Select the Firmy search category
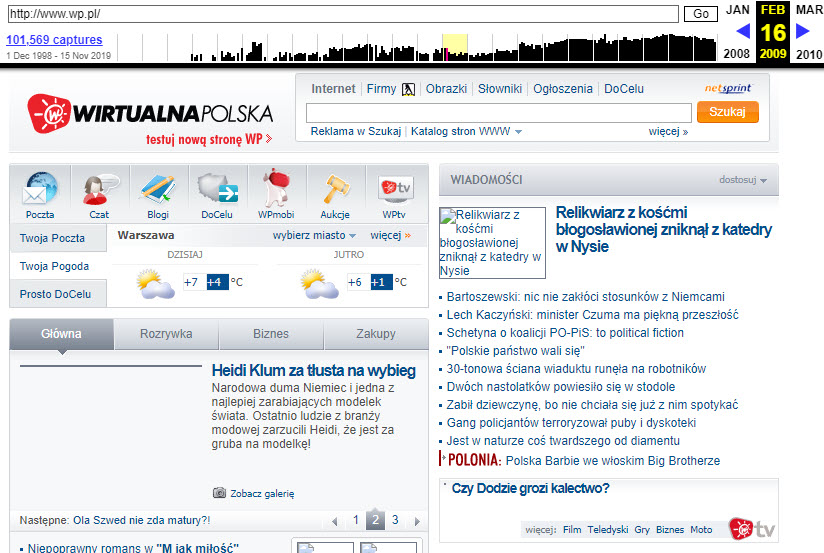 [x=382, y=89]
